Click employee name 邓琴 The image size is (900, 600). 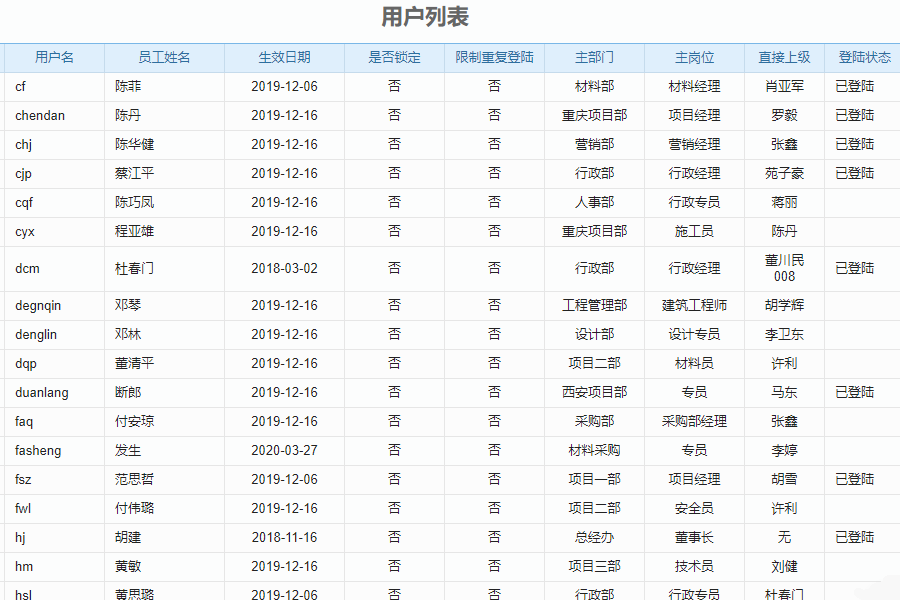128,305
